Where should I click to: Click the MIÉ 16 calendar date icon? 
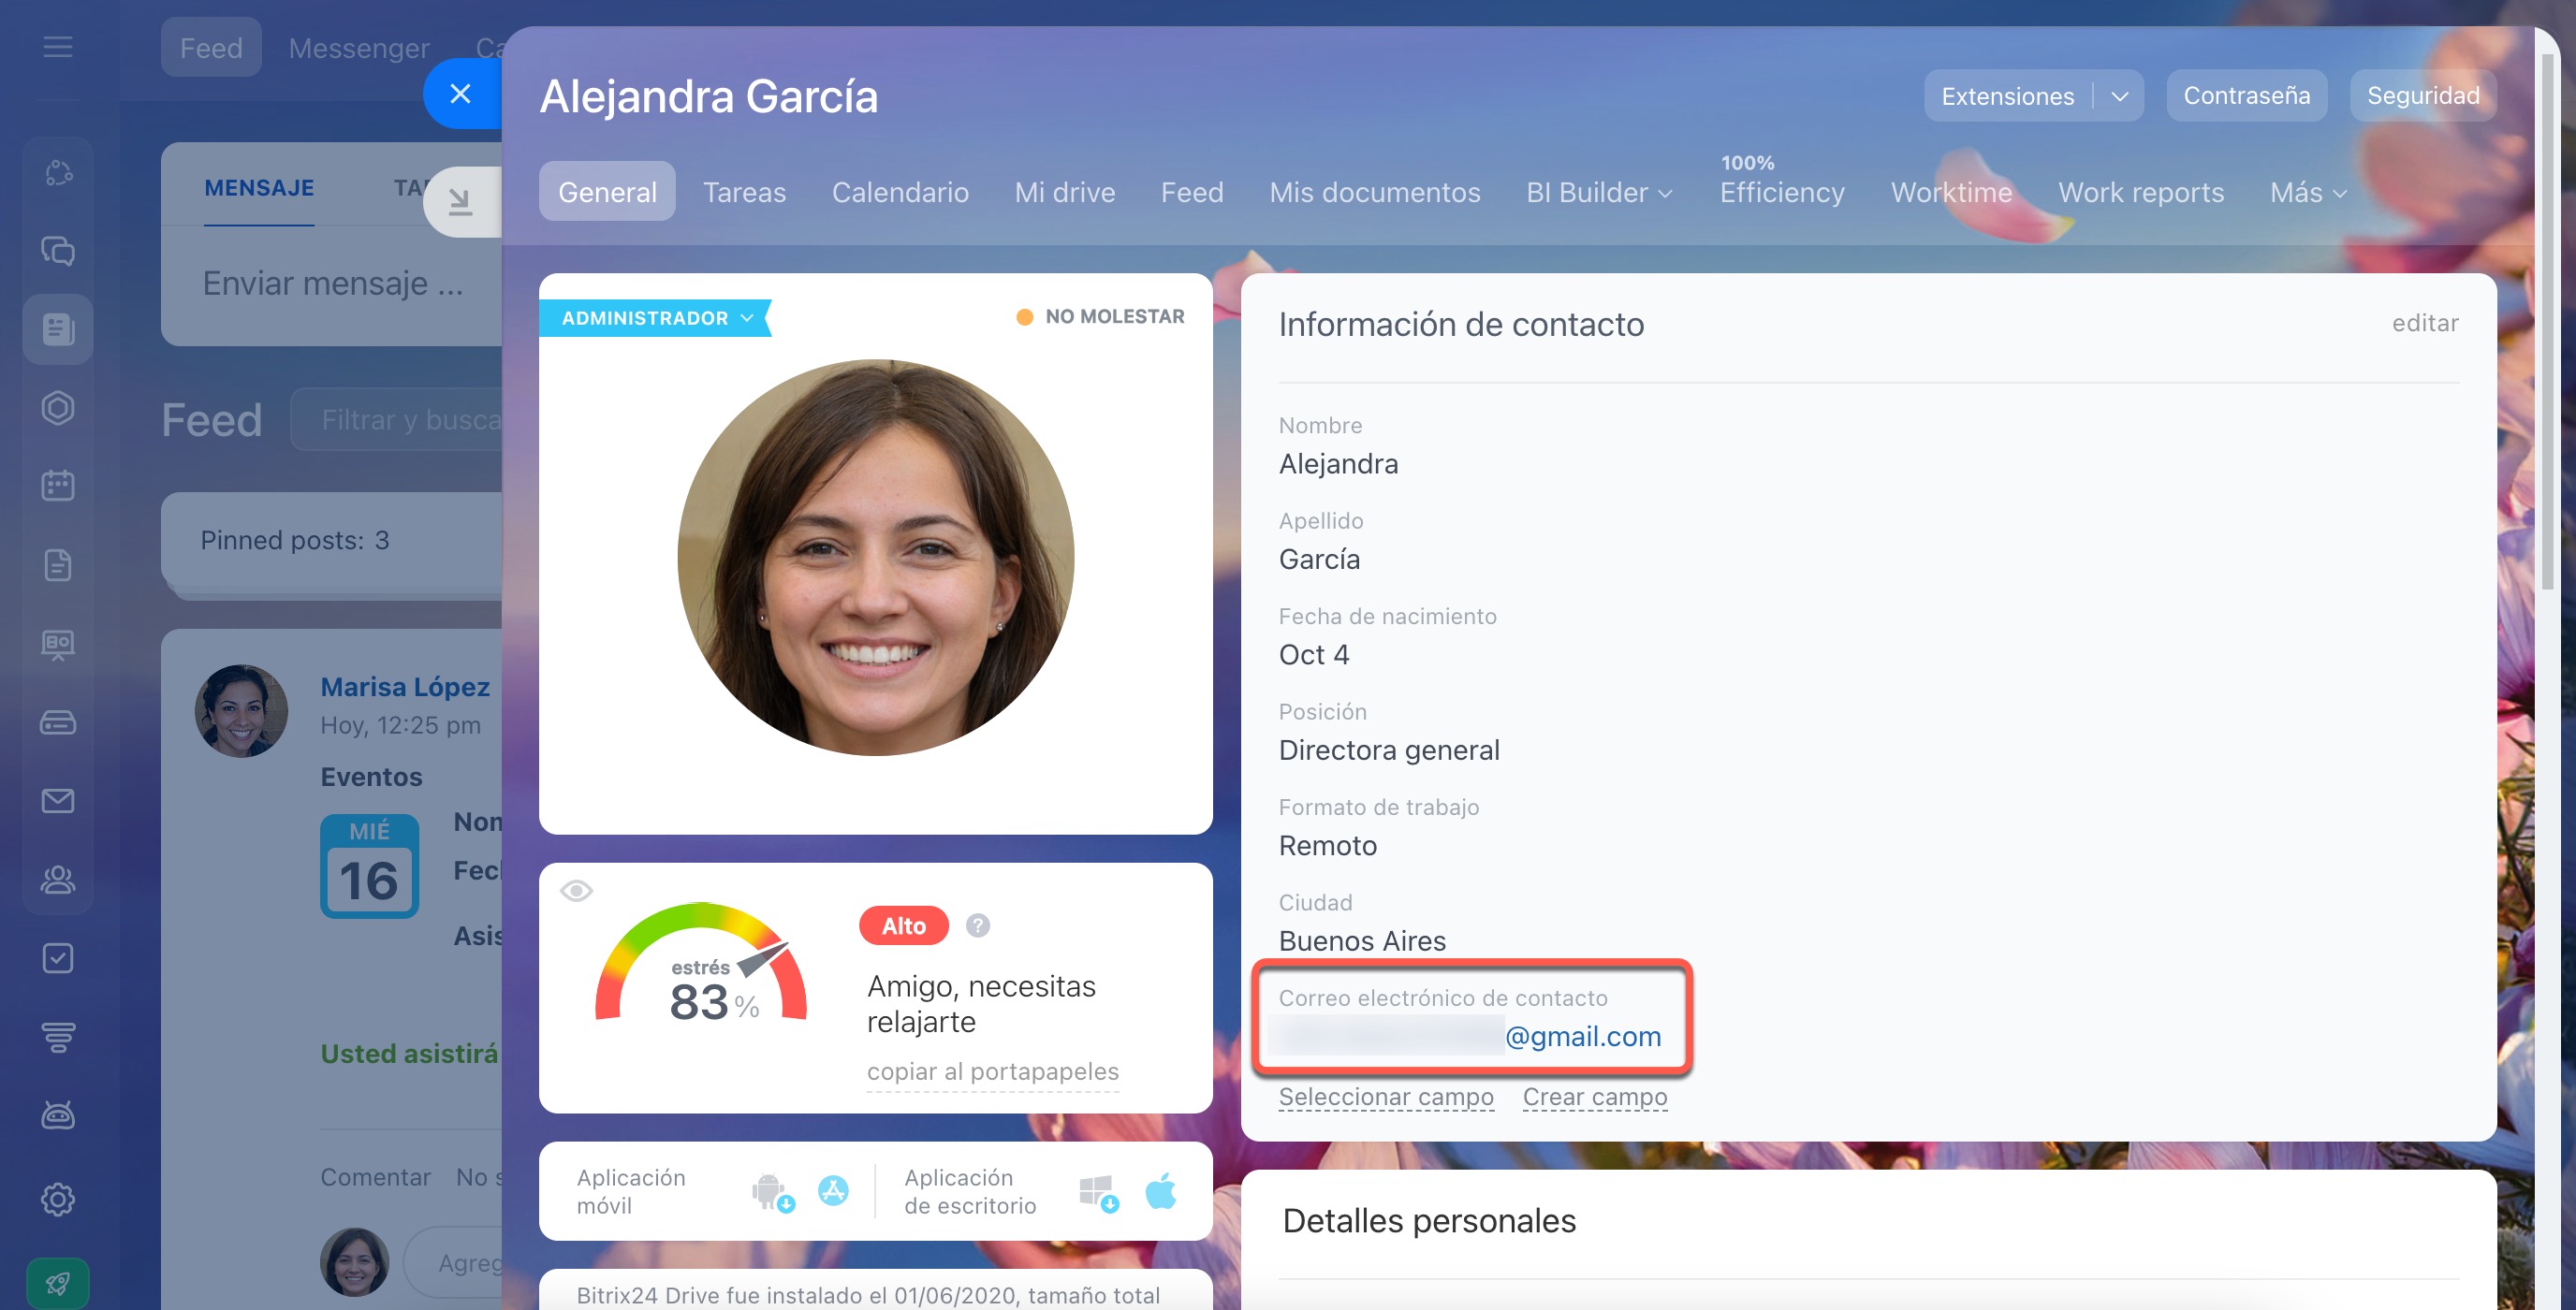coord(369,865)
